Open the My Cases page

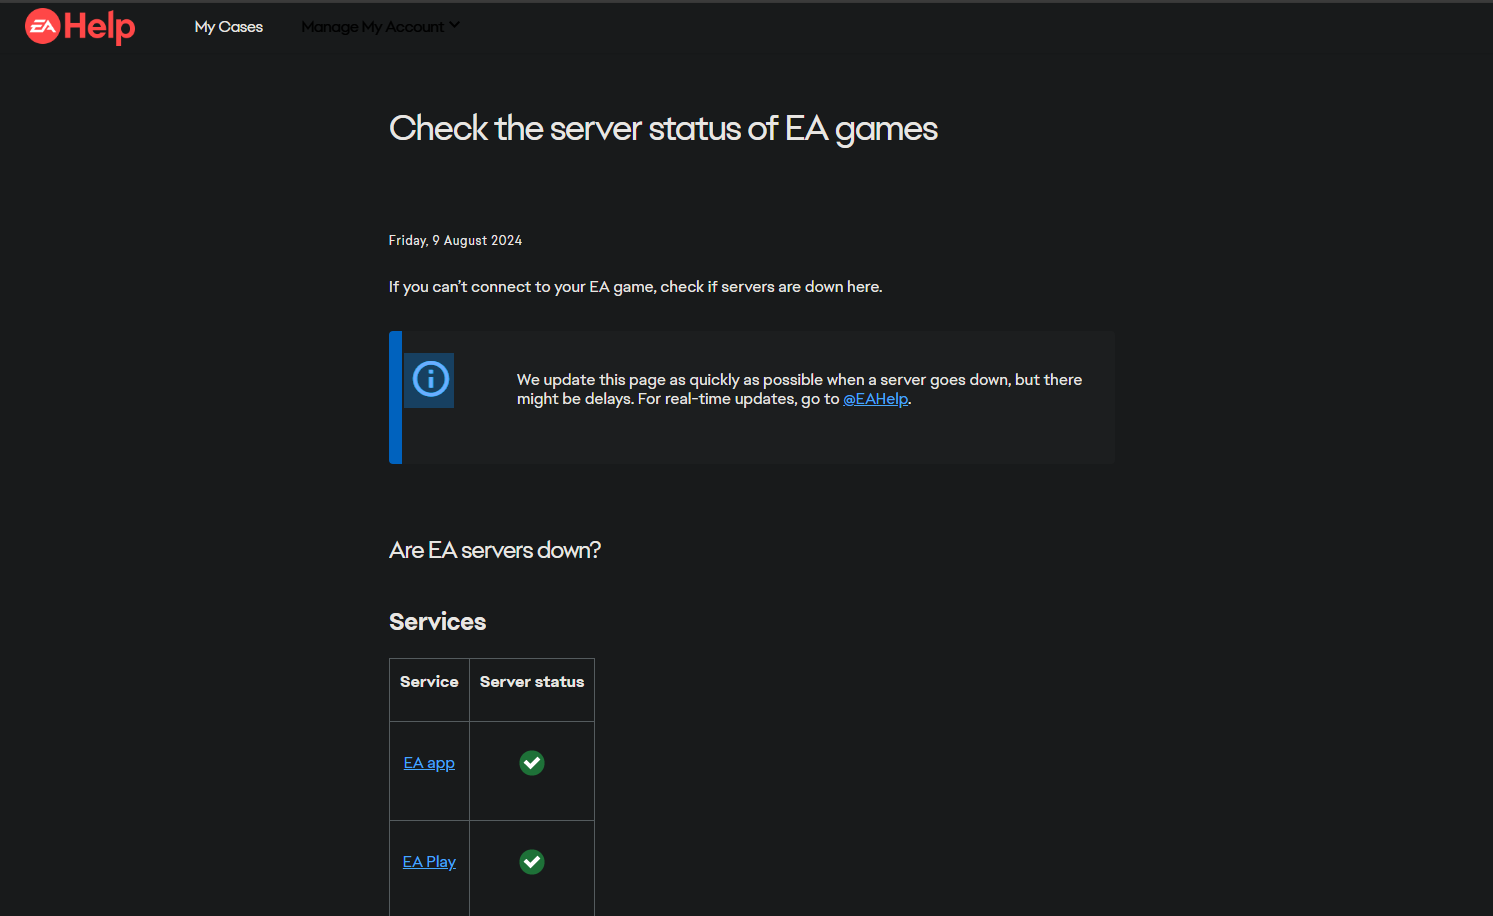[229, 27]
